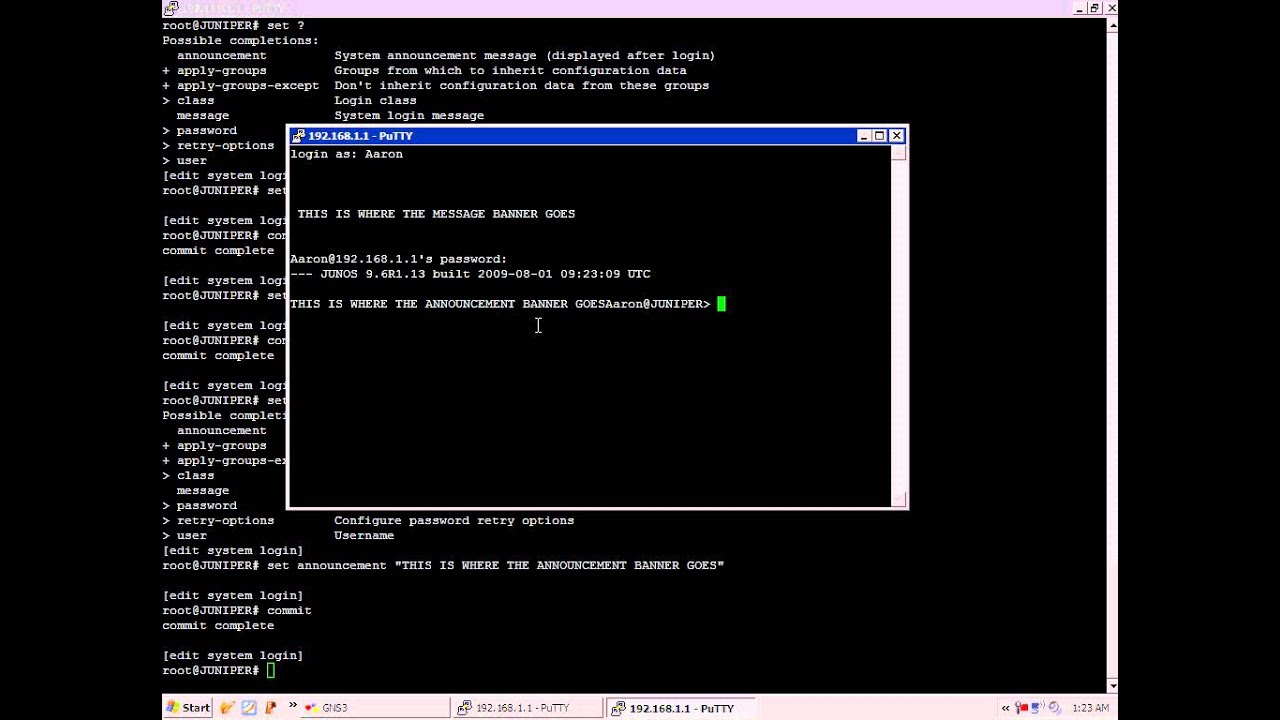The width and height of the screenshot is (1280, 720).
Task: Click the front PuTTY title bar text
Action: [x=360, y=136]
